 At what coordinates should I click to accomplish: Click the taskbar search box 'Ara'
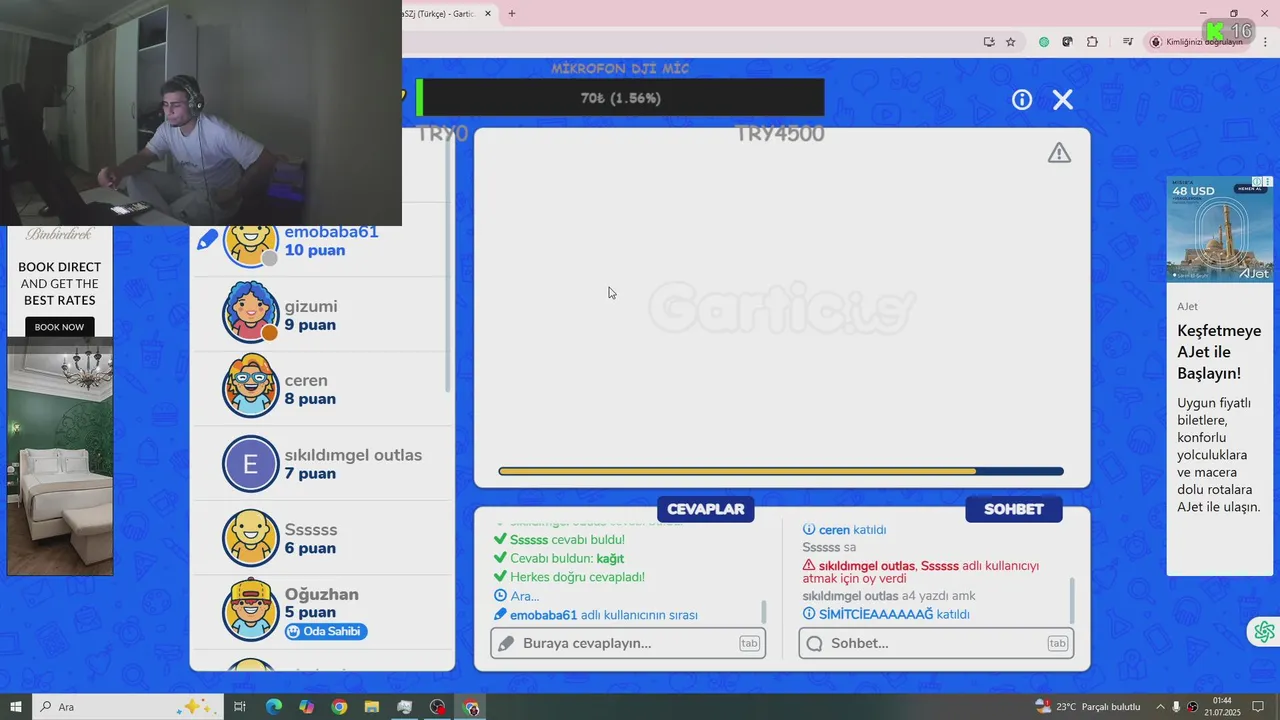point(128,707)
